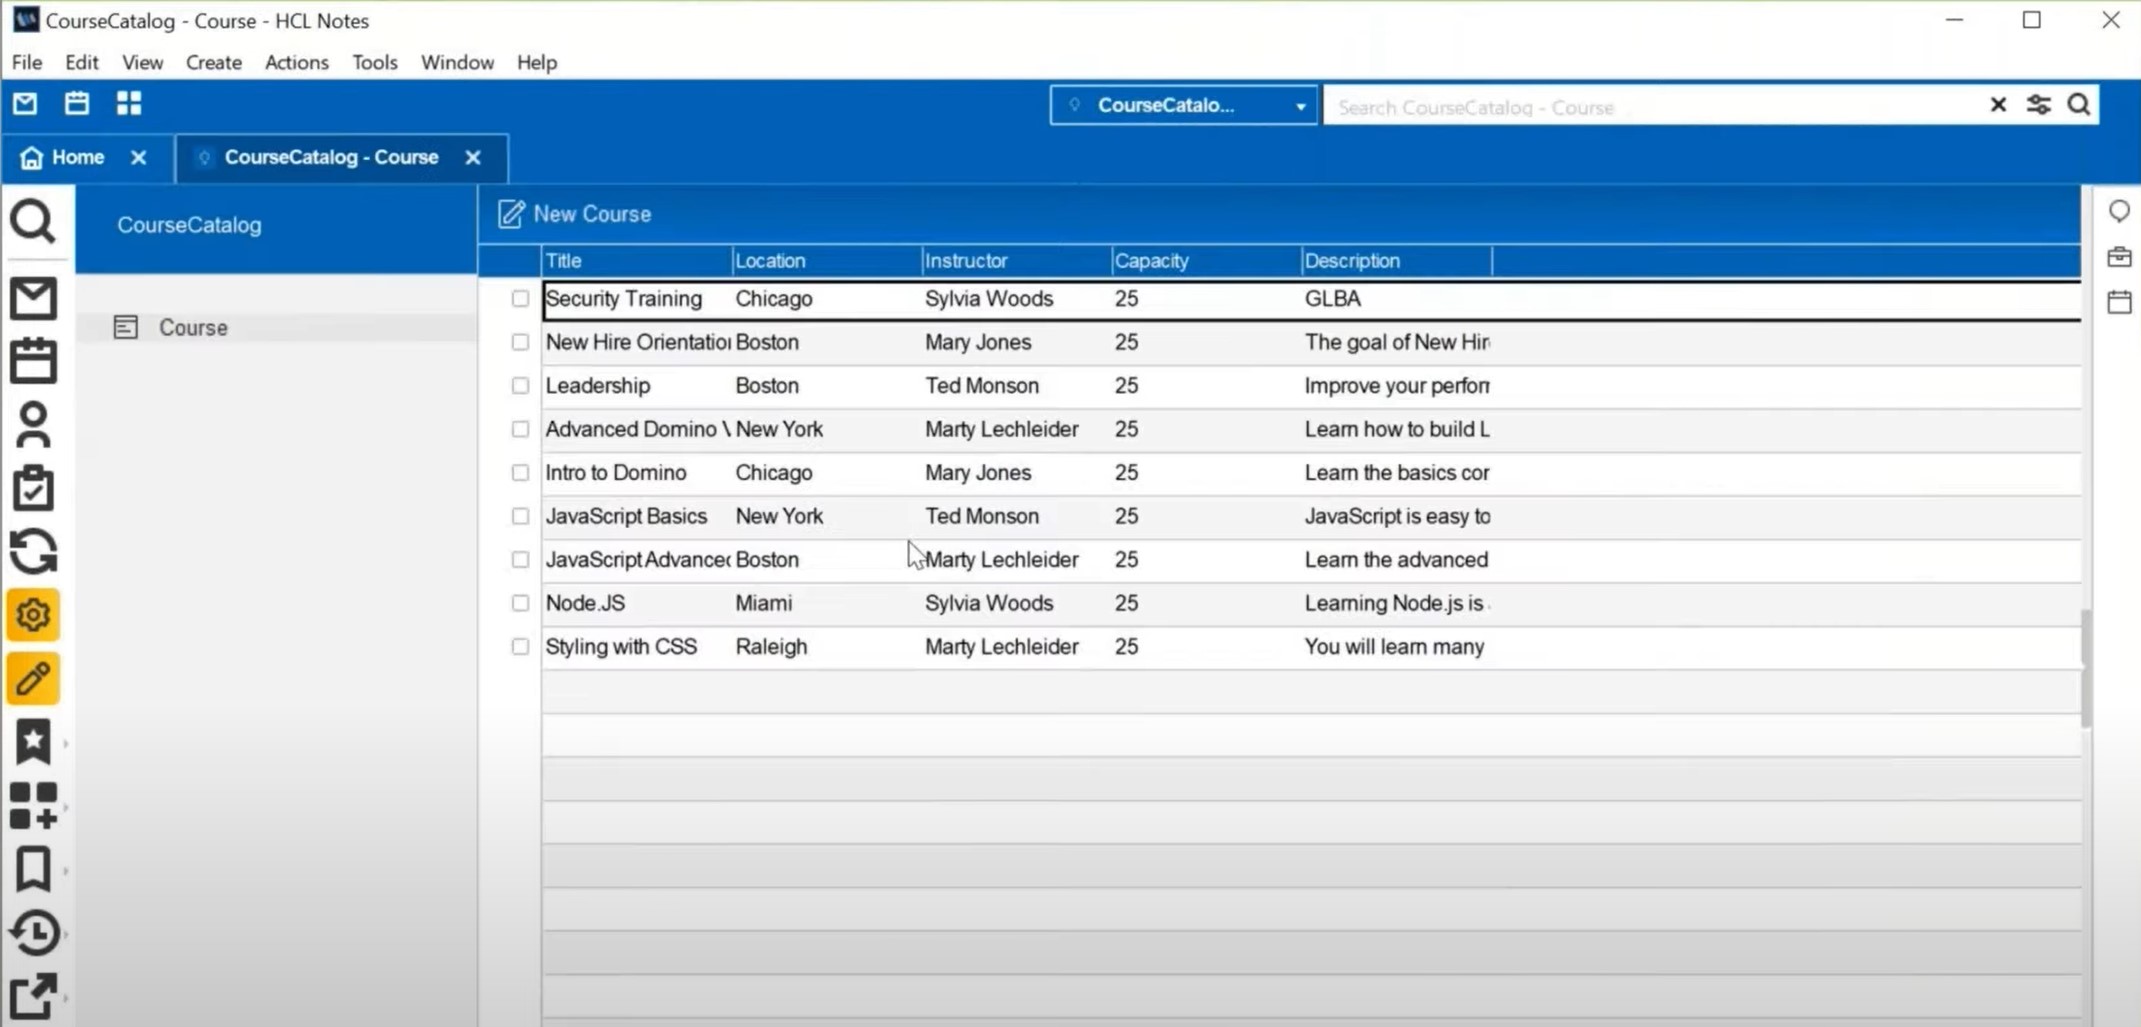Select the Node.JS course title

pyautogui.click(x=585, y=603)
